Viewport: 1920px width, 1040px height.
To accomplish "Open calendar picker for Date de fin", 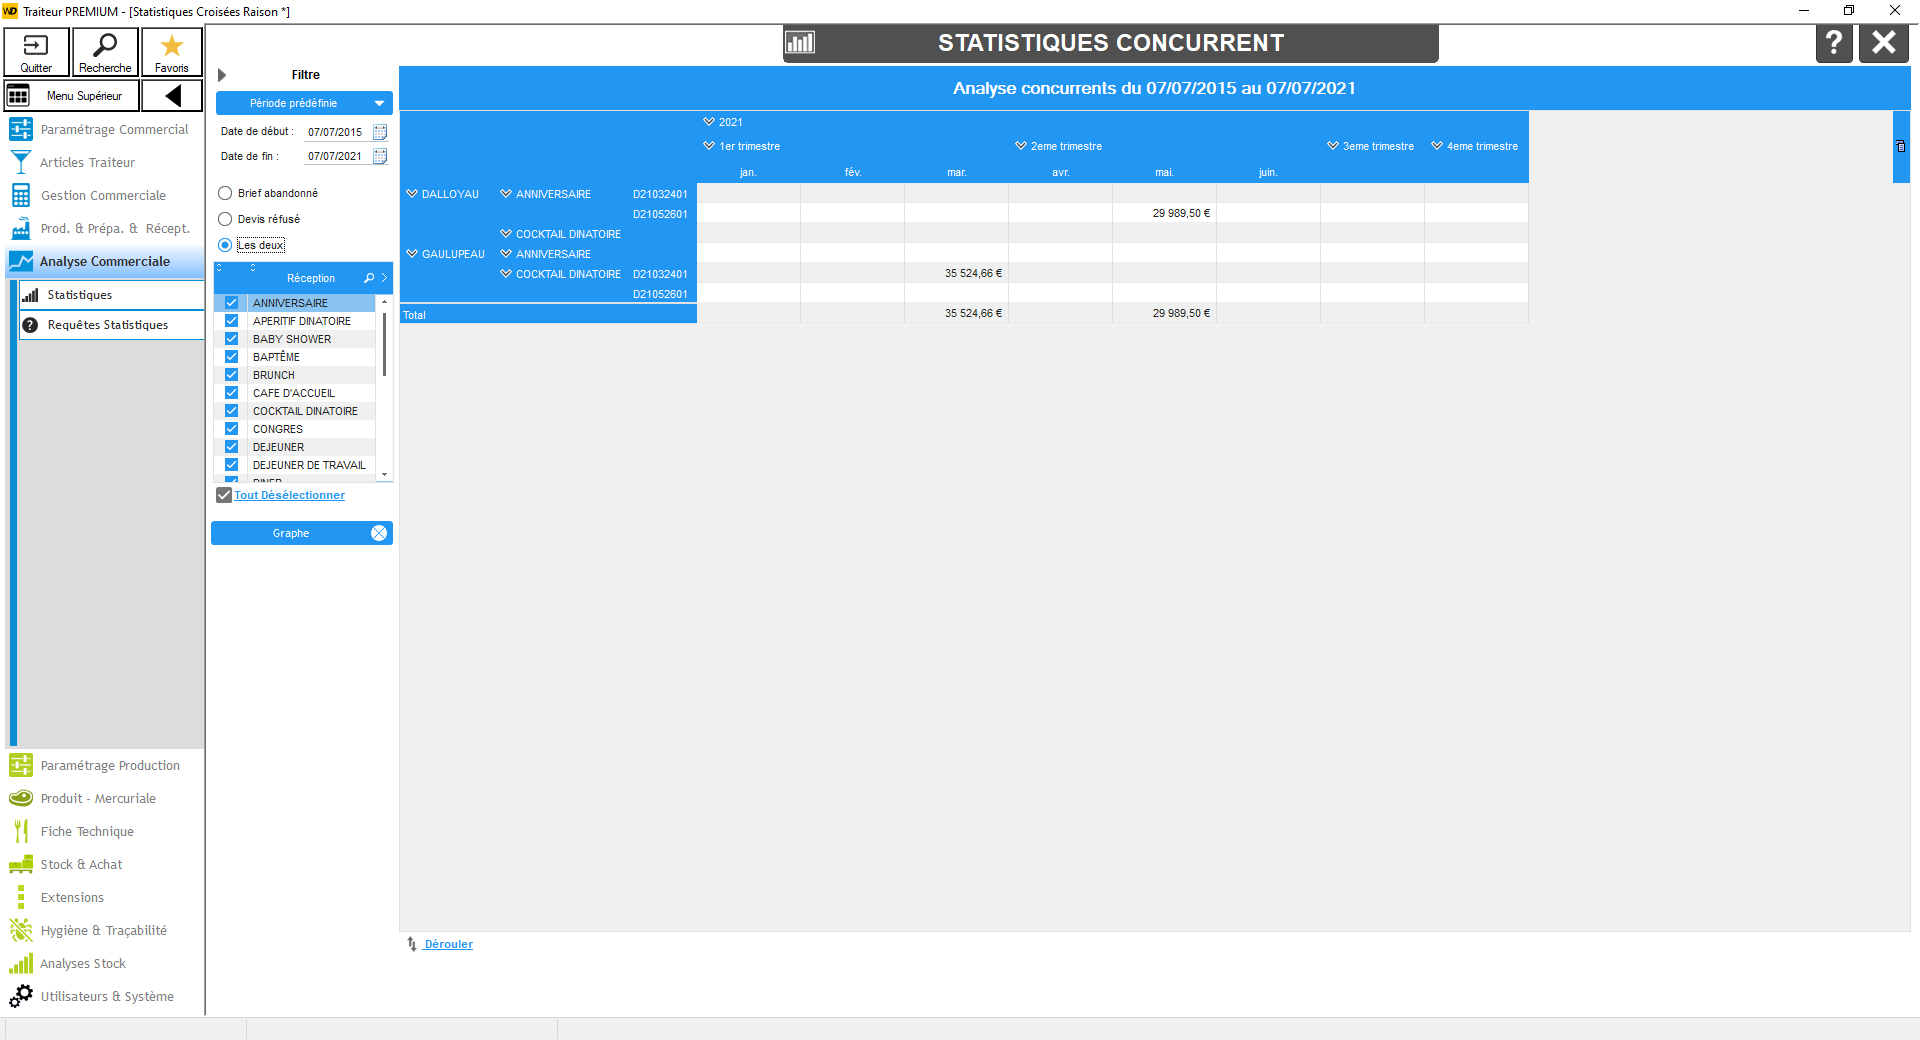I will (x=380, y=156).
